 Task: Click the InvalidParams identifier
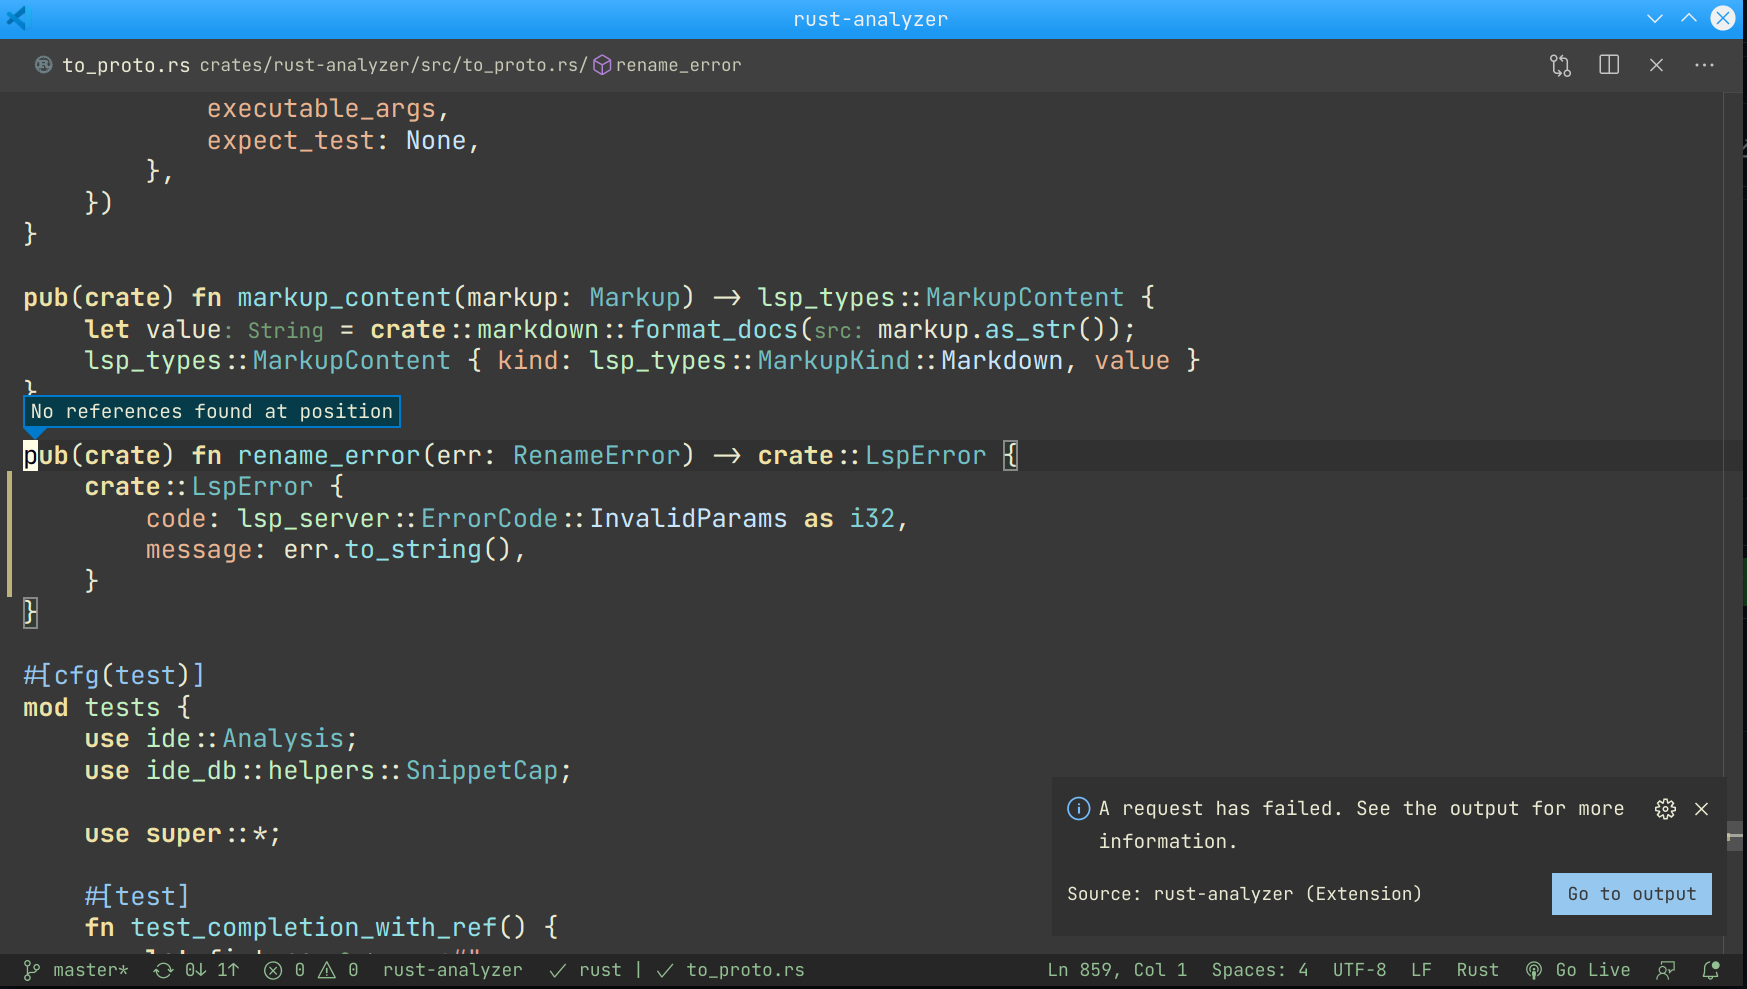(x=688, y=519)
